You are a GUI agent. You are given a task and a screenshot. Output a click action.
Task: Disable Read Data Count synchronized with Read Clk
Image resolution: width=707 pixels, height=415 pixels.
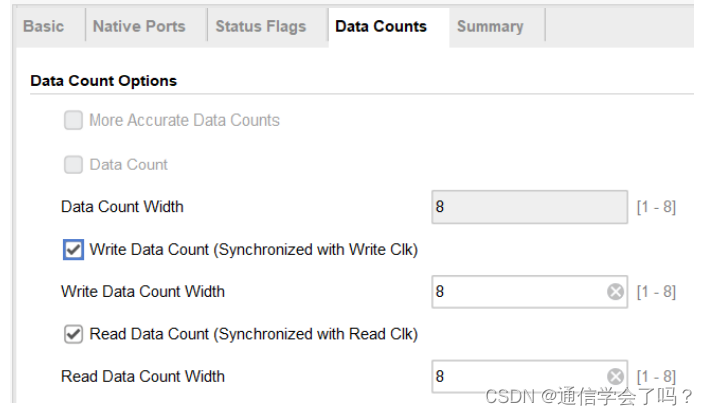pos(73,334)
